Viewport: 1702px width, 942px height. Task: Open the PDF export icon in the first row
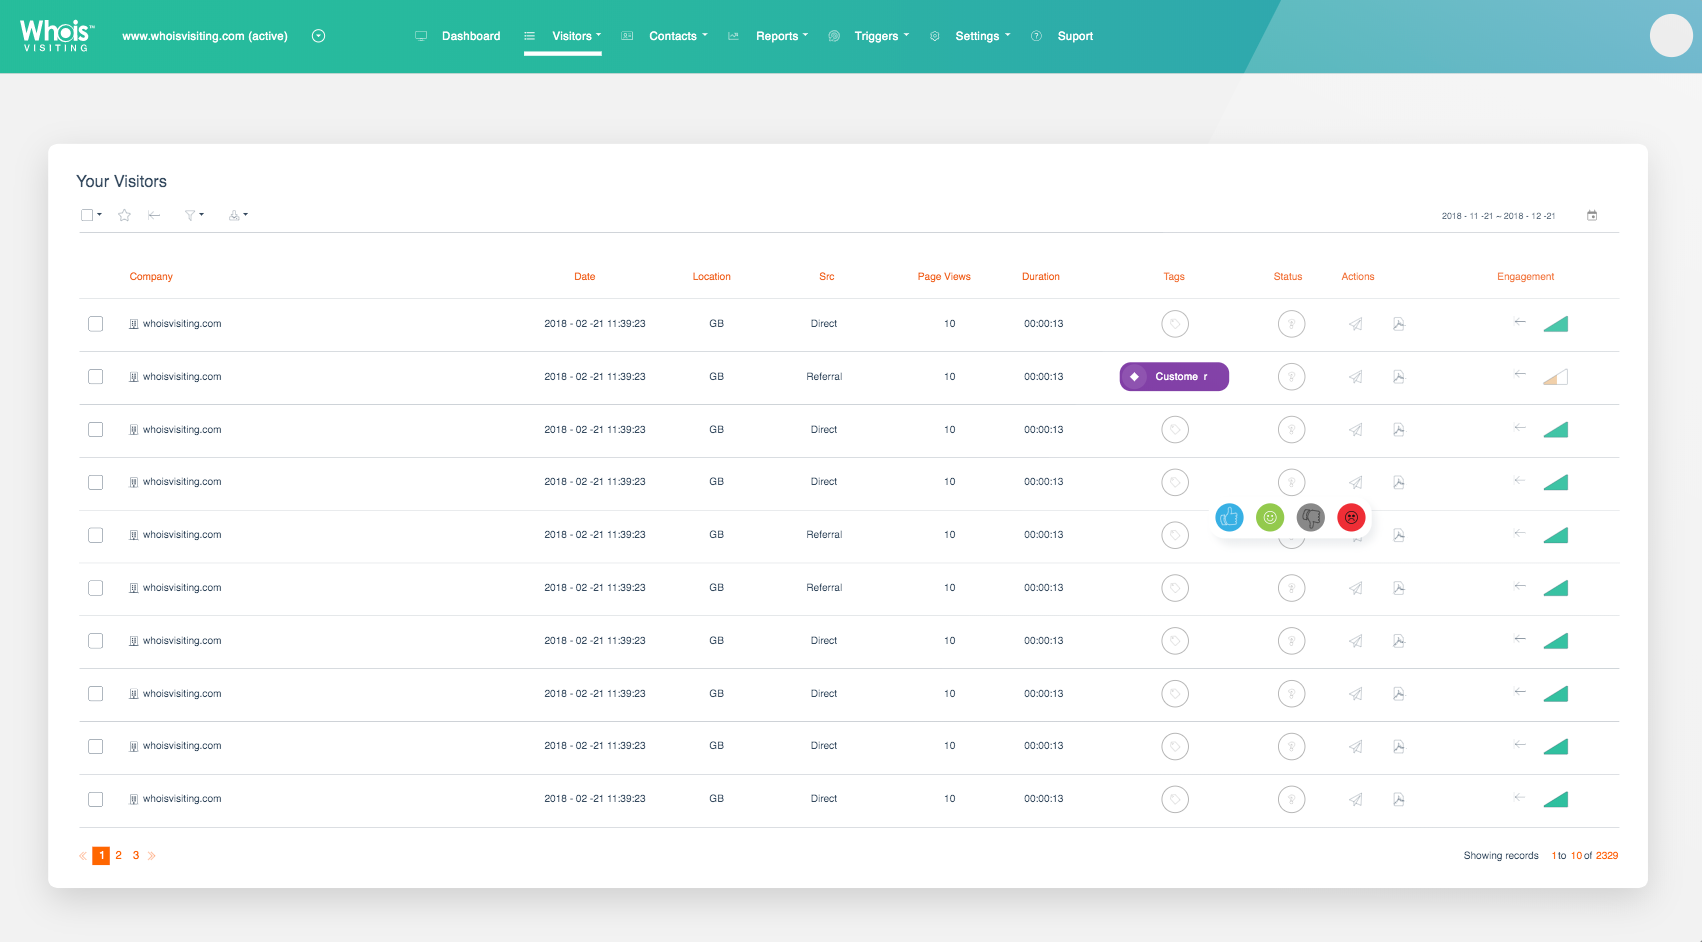point(1399,324)
